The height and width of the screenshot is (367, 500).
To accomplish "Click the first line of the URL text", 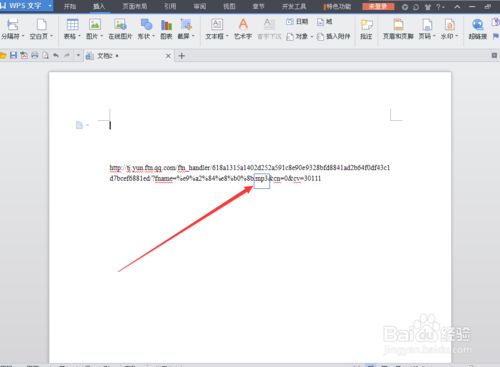I will [250, 168].
